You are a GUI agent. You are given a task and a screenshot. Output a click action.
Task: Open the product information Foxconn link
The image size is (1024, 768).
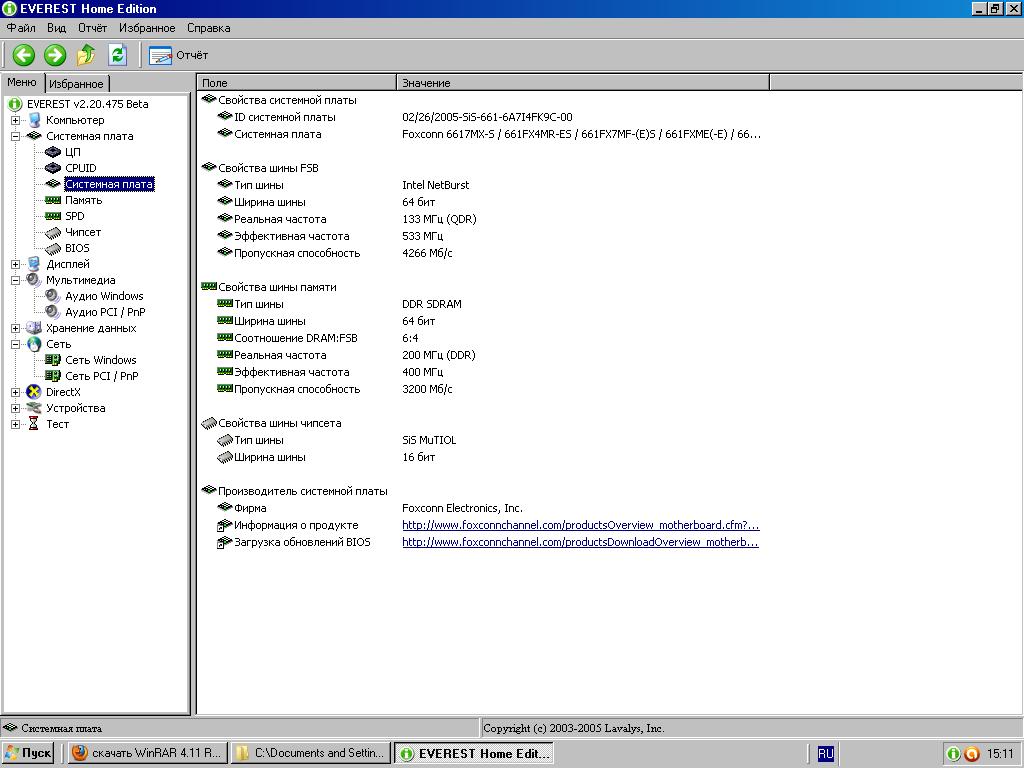tap(580, 525)
